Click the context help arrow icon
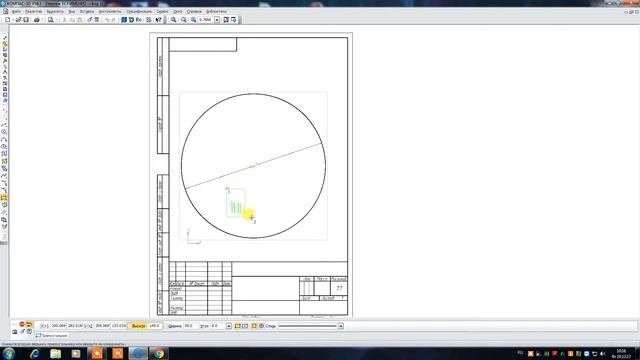The image size is (640, 360). click(159, 20)
